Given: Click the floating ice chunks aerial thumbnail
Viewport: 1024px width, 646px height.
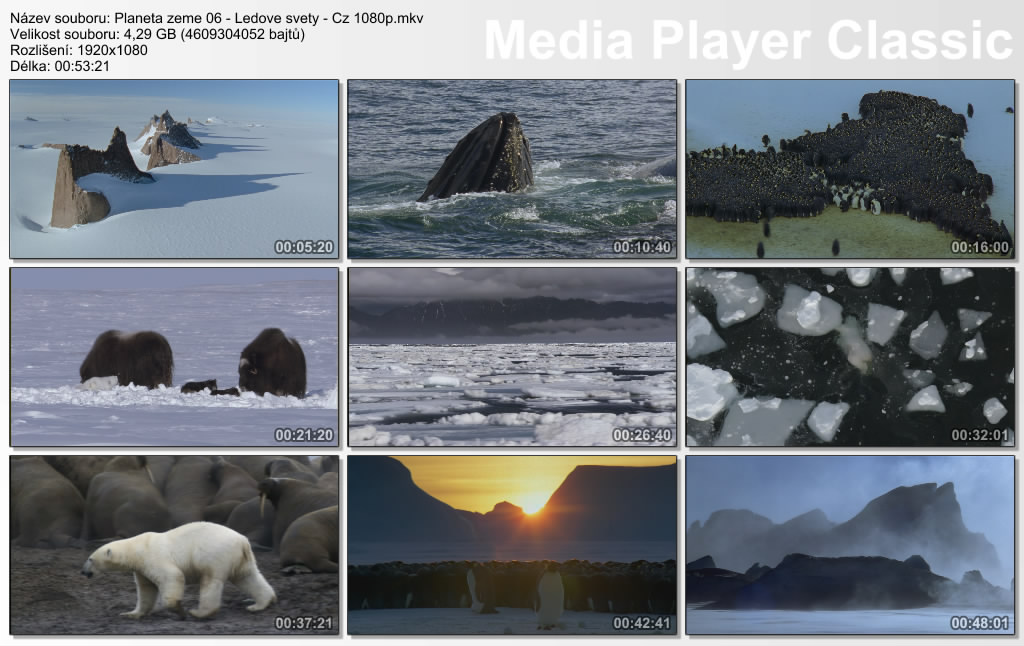Looking at the screenshot, I should [x=850, y=356].
